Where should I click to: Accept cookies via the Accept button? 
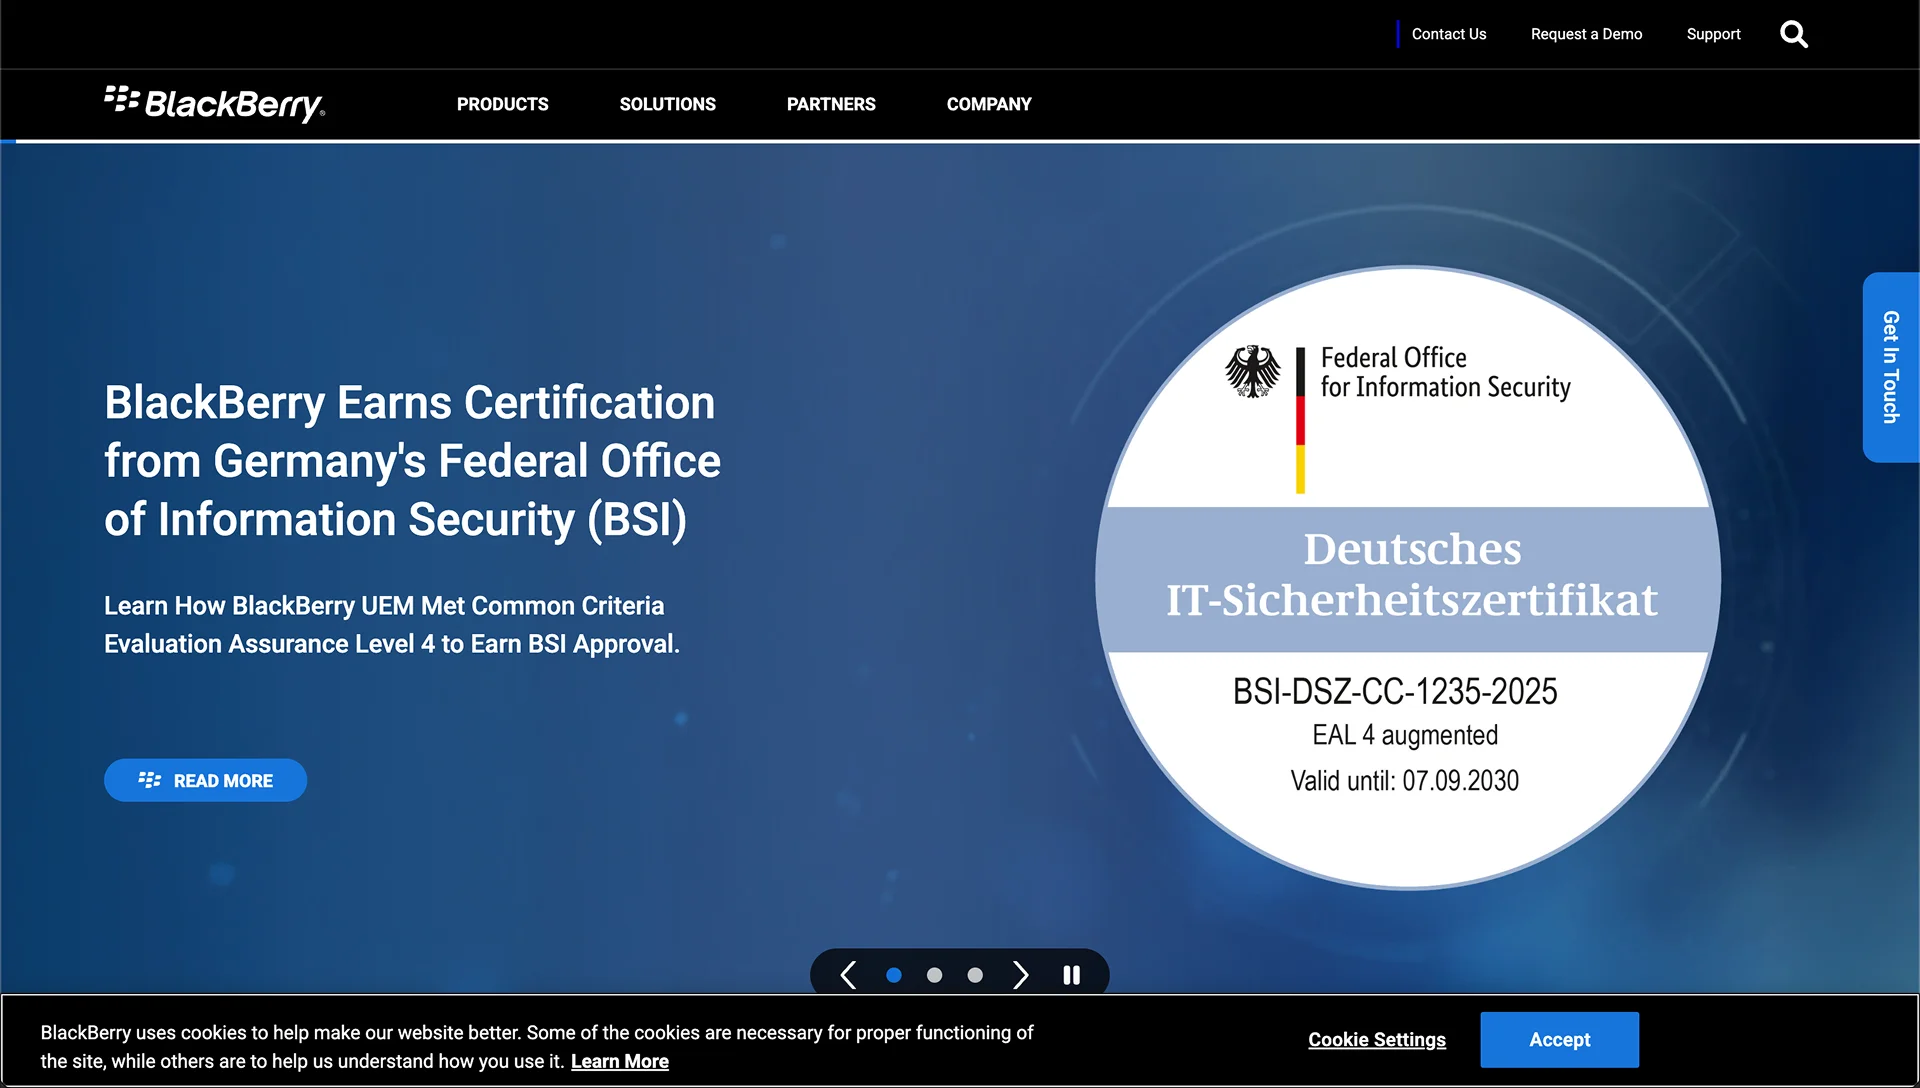(1559, 1040)
